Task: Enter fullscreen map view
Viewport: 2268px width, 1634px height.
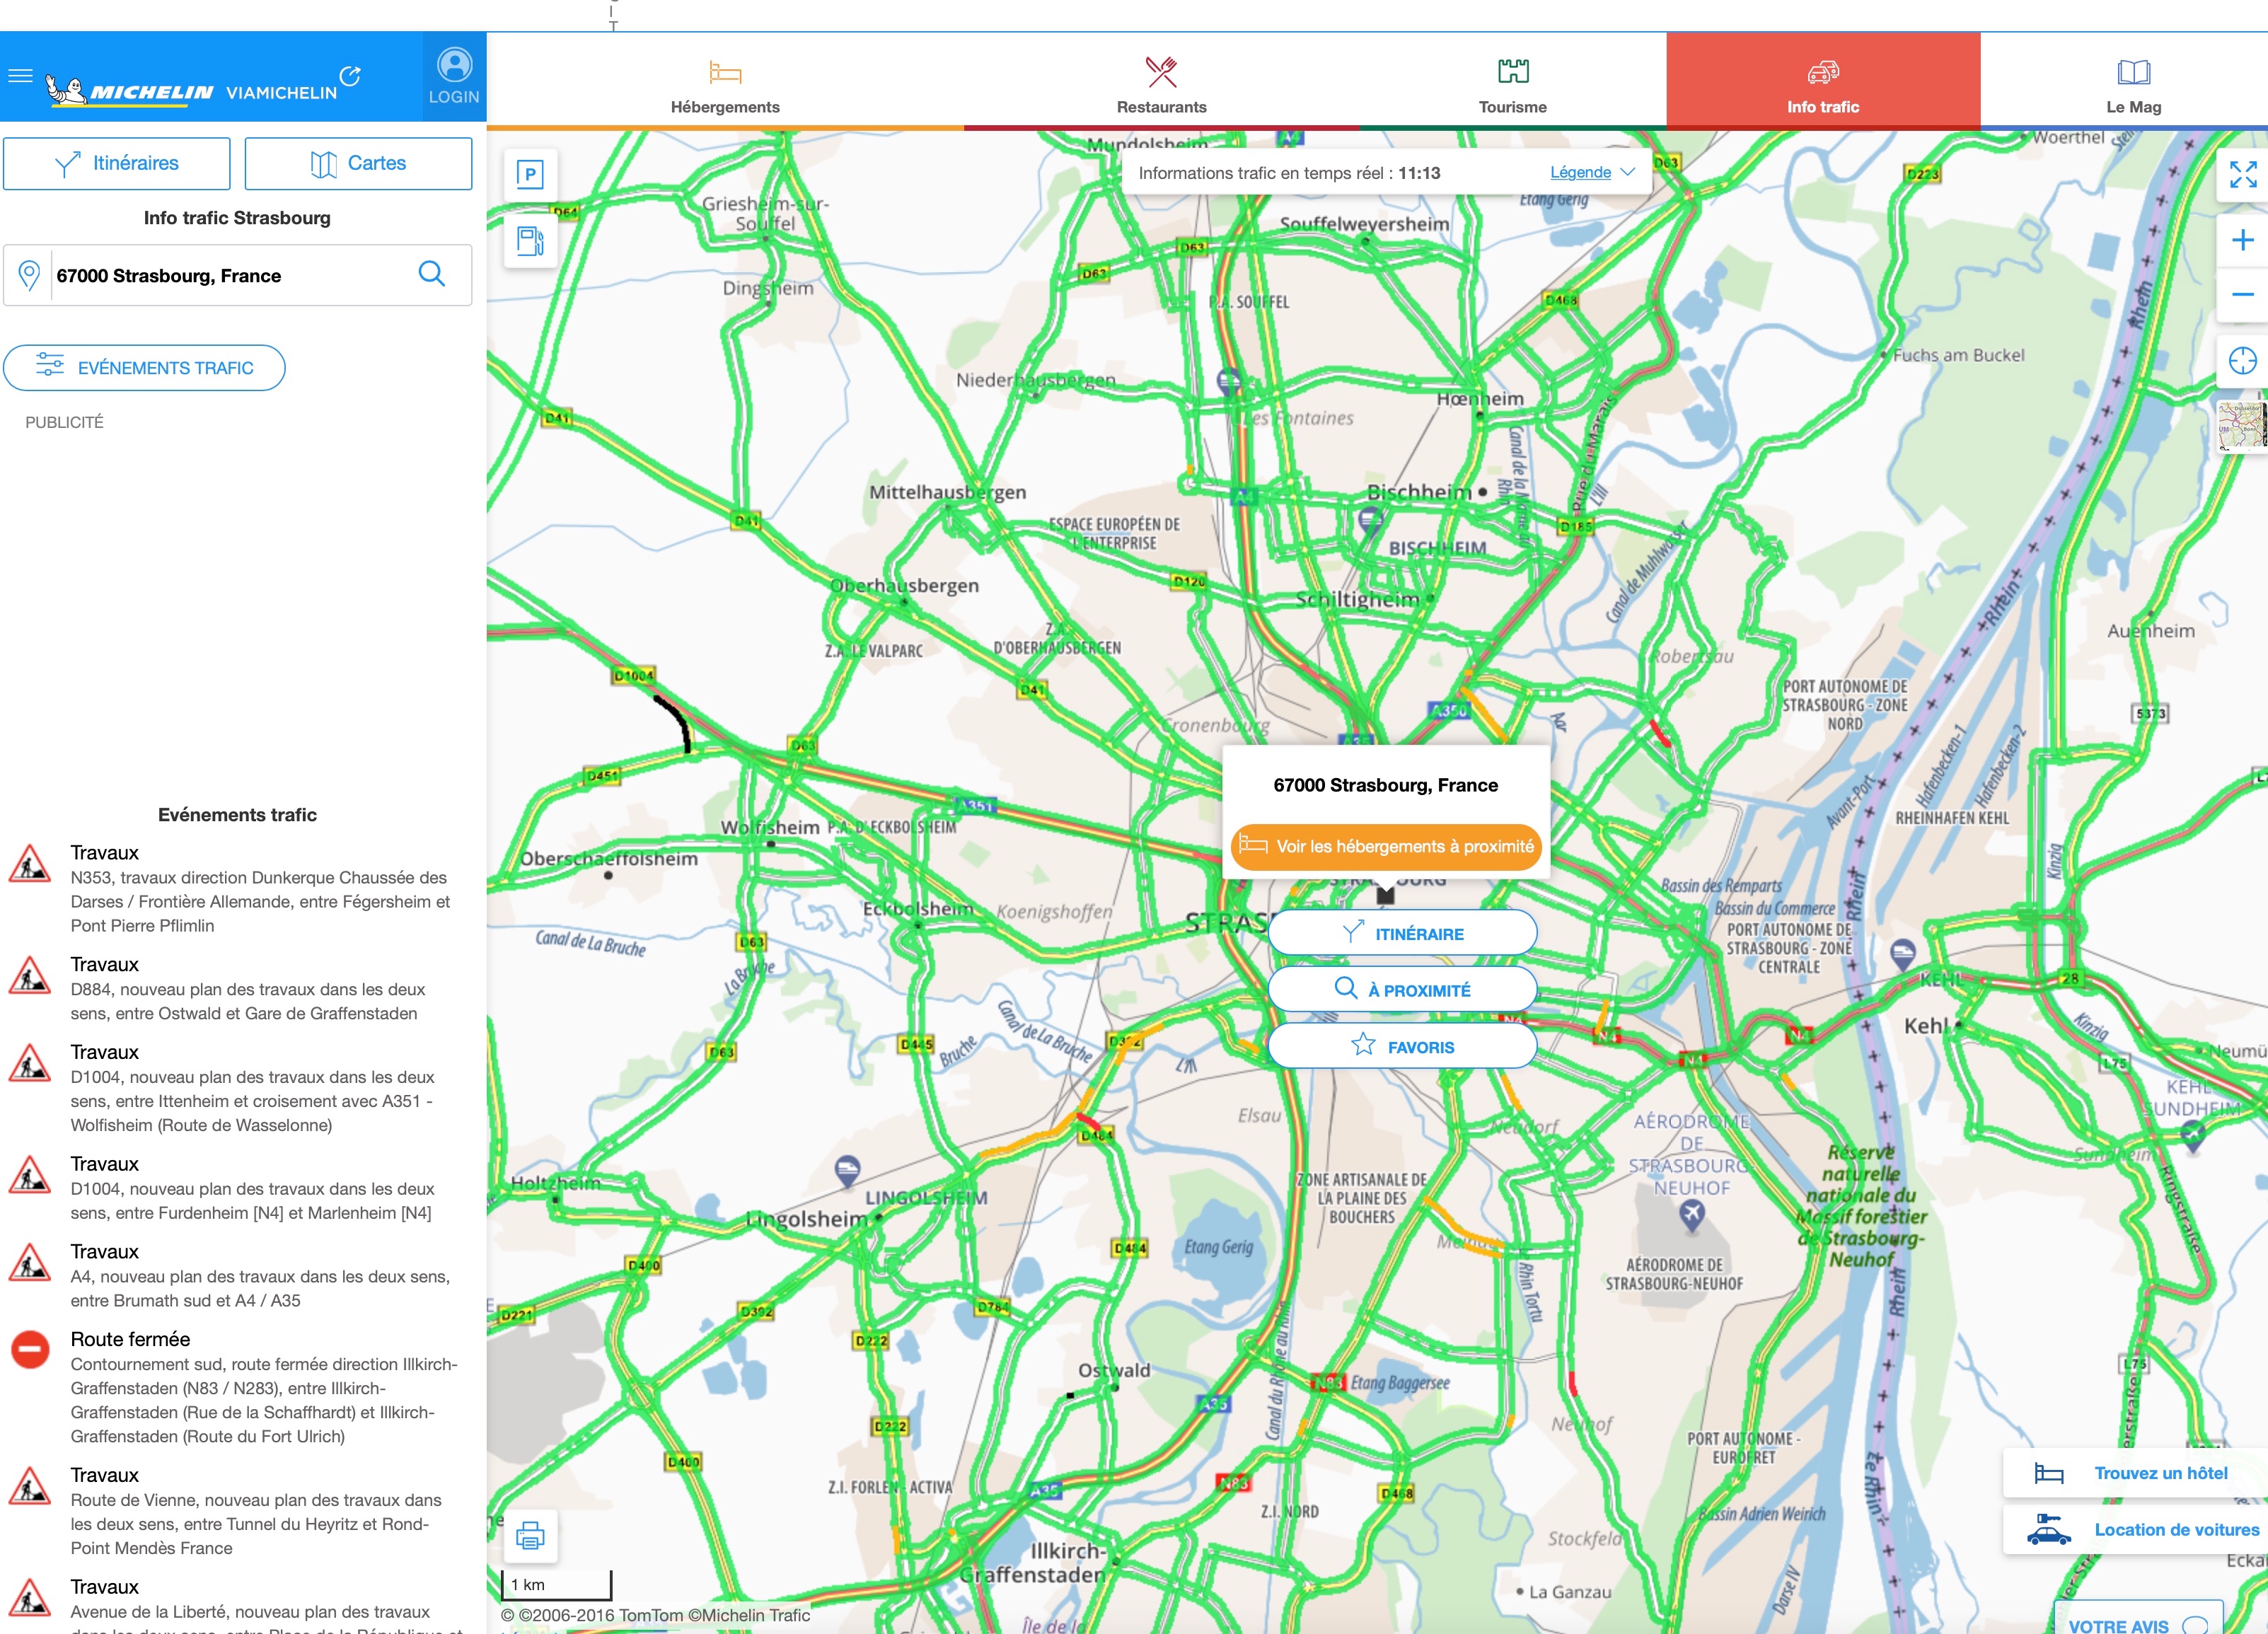Action: coord(2242,175)
